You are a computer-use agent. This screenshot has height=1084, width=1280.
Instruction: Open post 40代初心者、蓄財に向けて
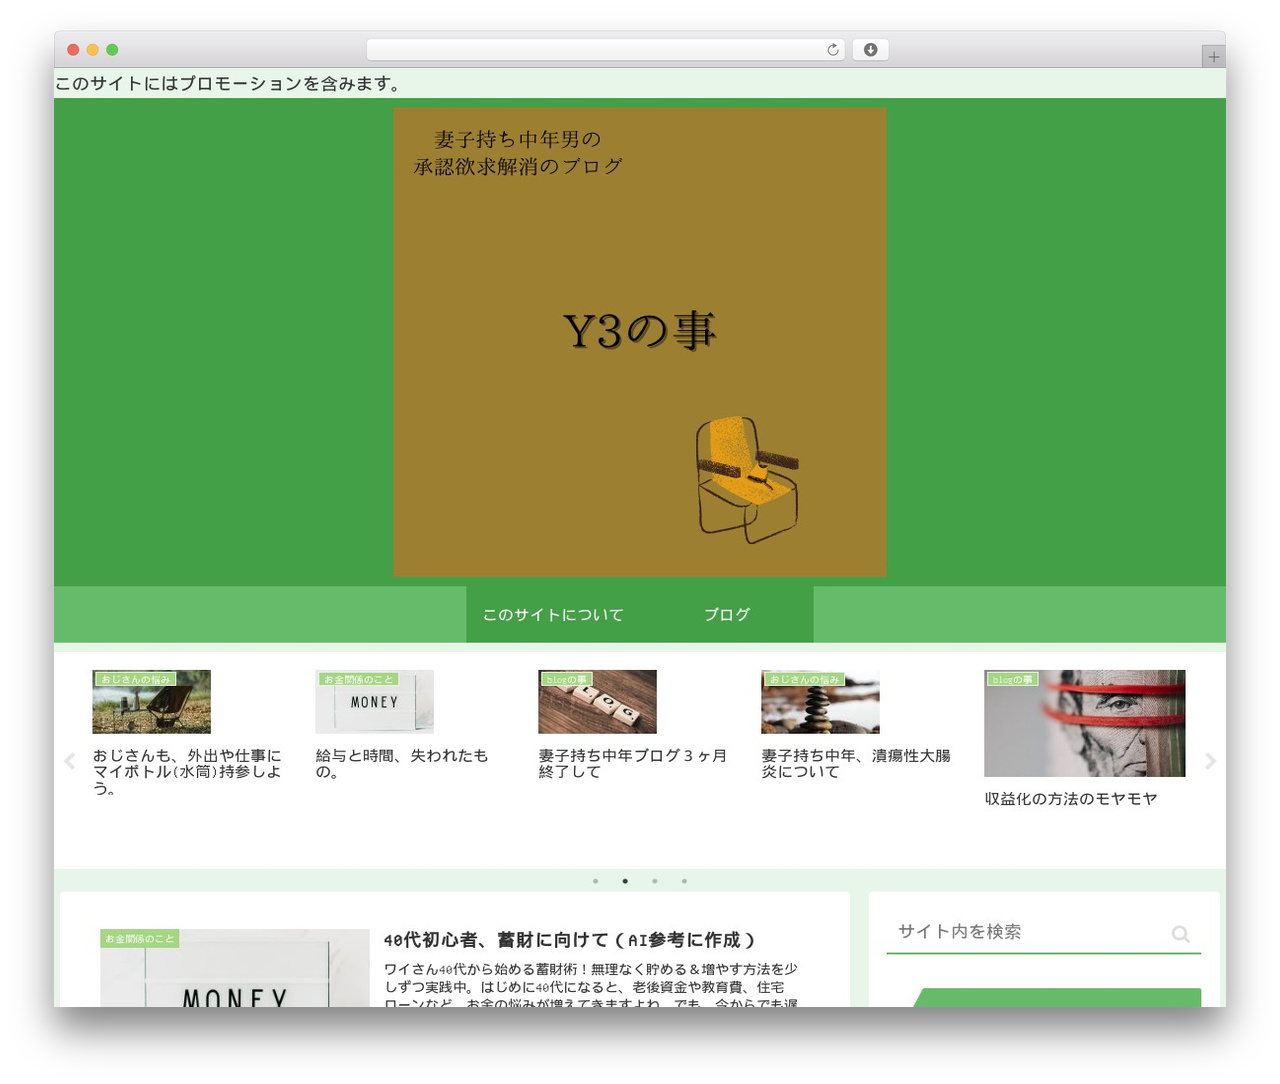[x=569, y=940]
